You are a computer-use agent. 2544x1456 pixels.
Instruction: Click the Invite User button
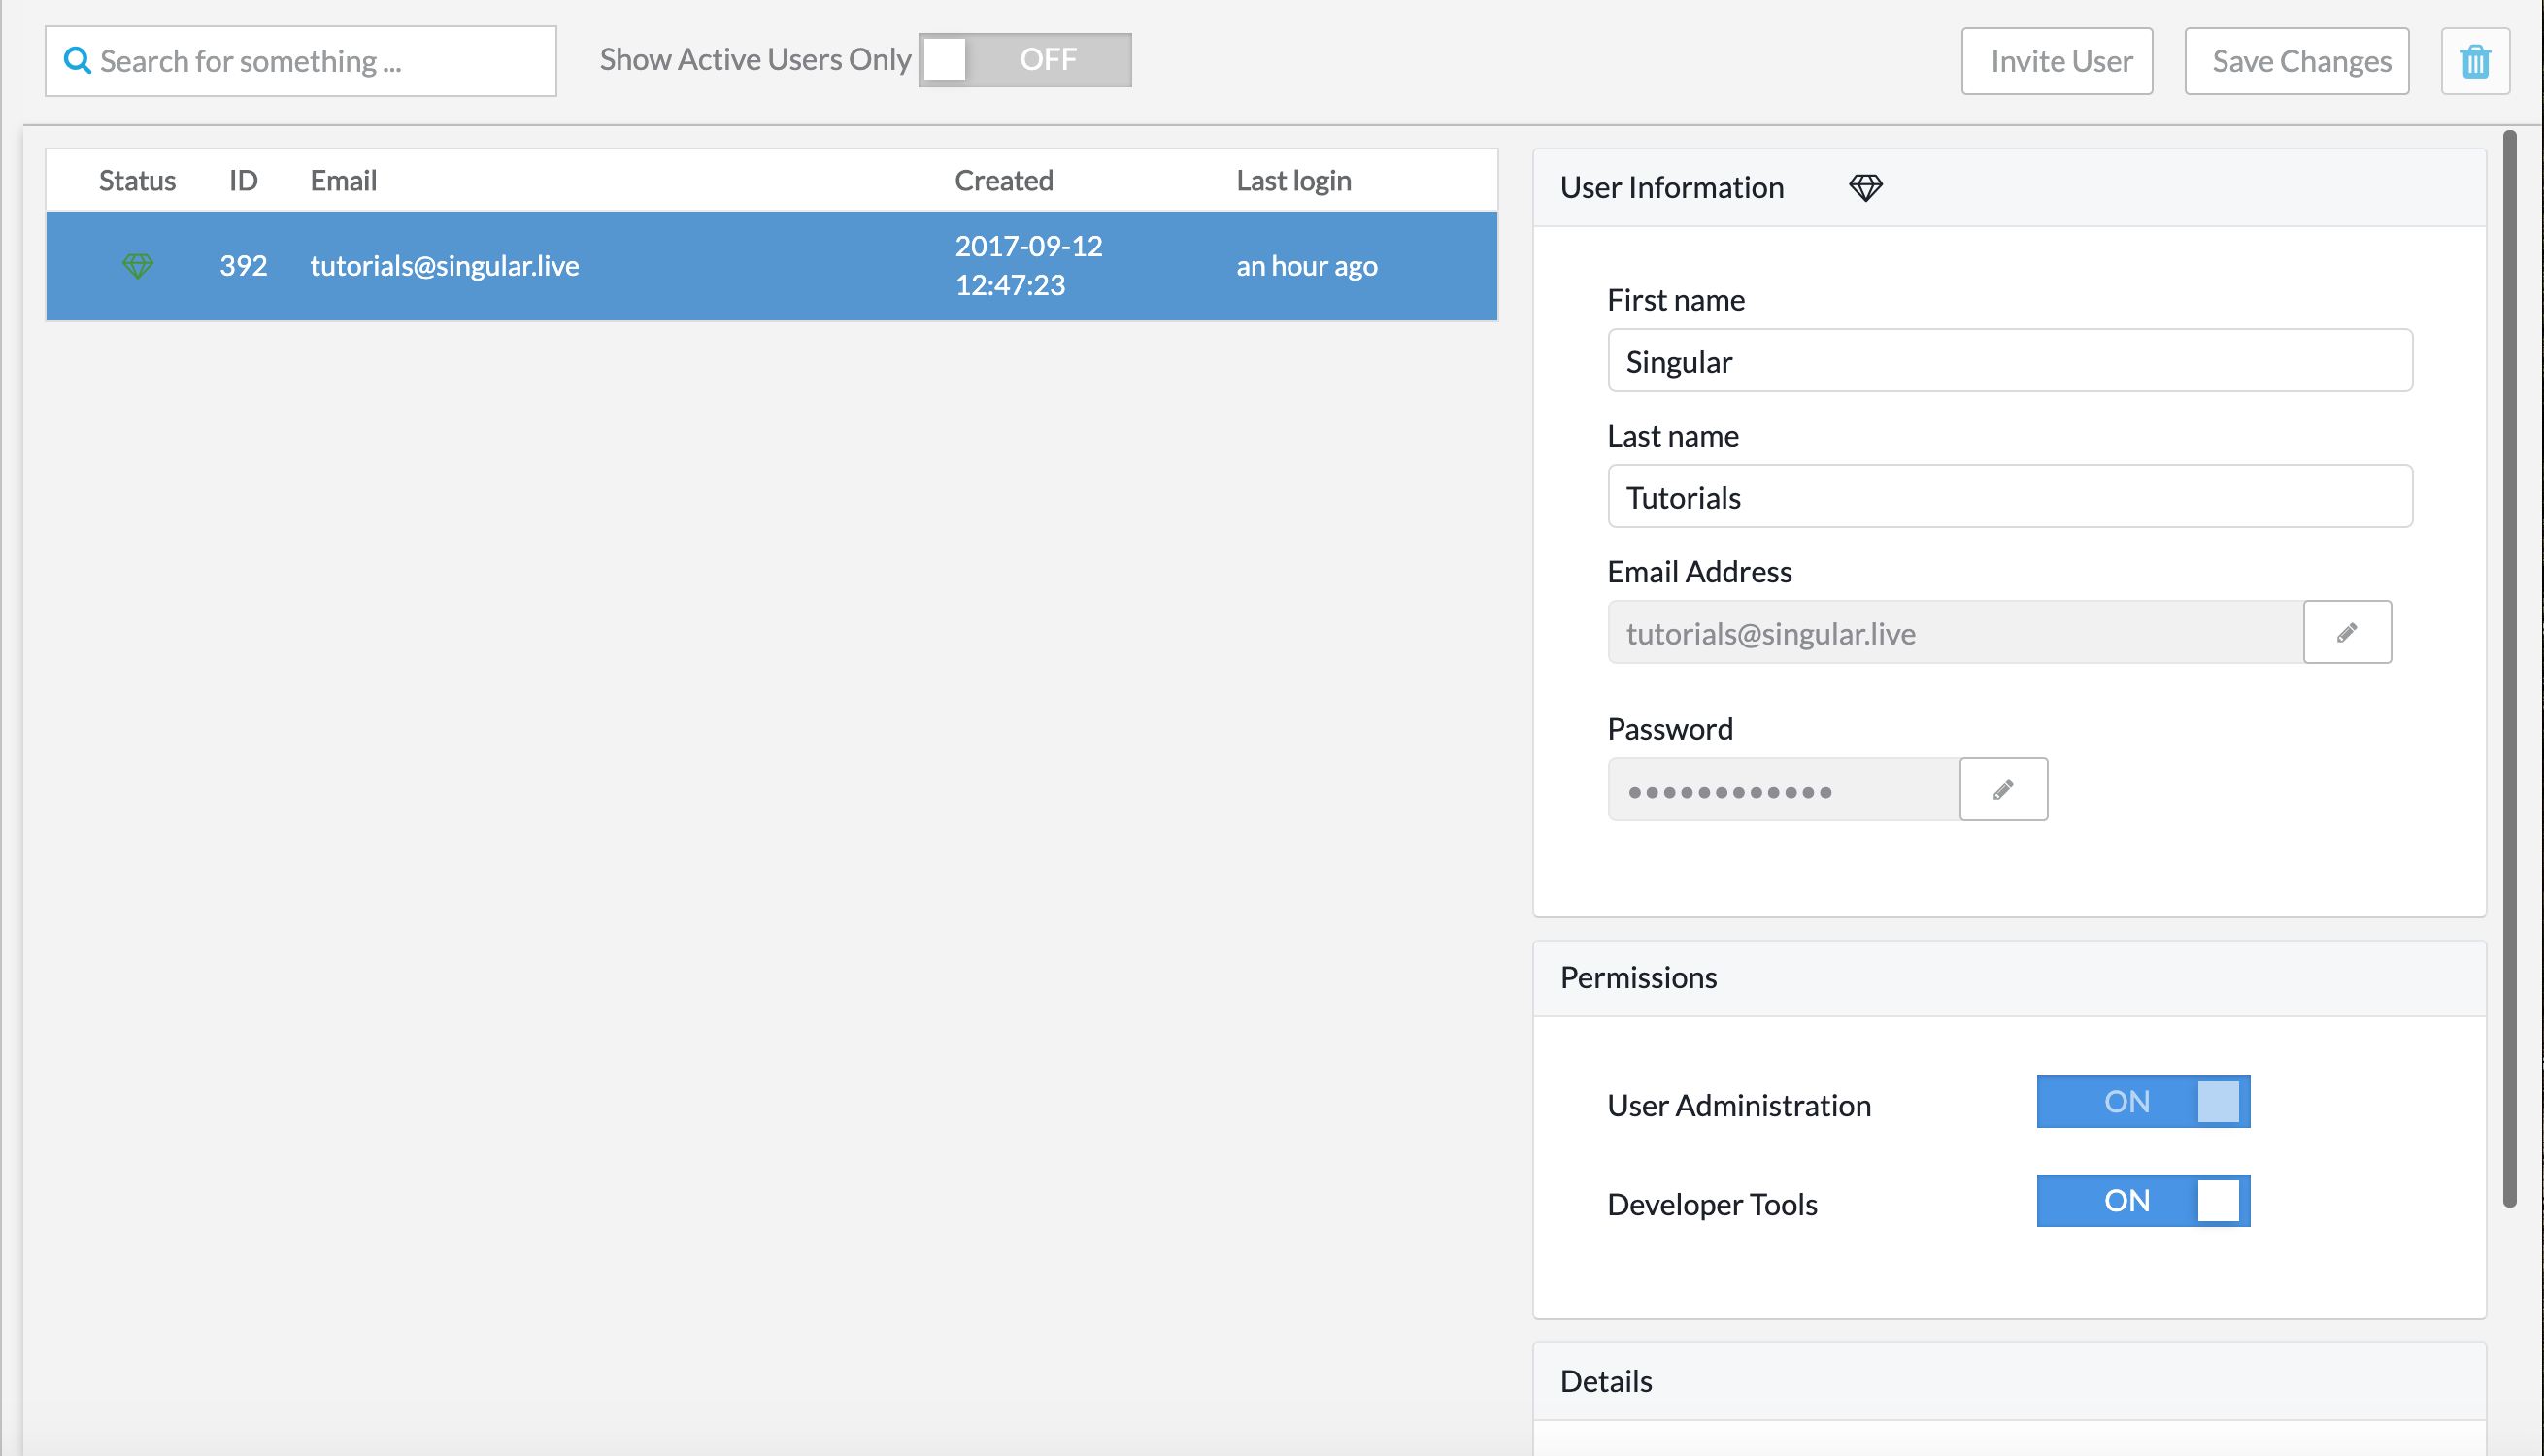2057,61
